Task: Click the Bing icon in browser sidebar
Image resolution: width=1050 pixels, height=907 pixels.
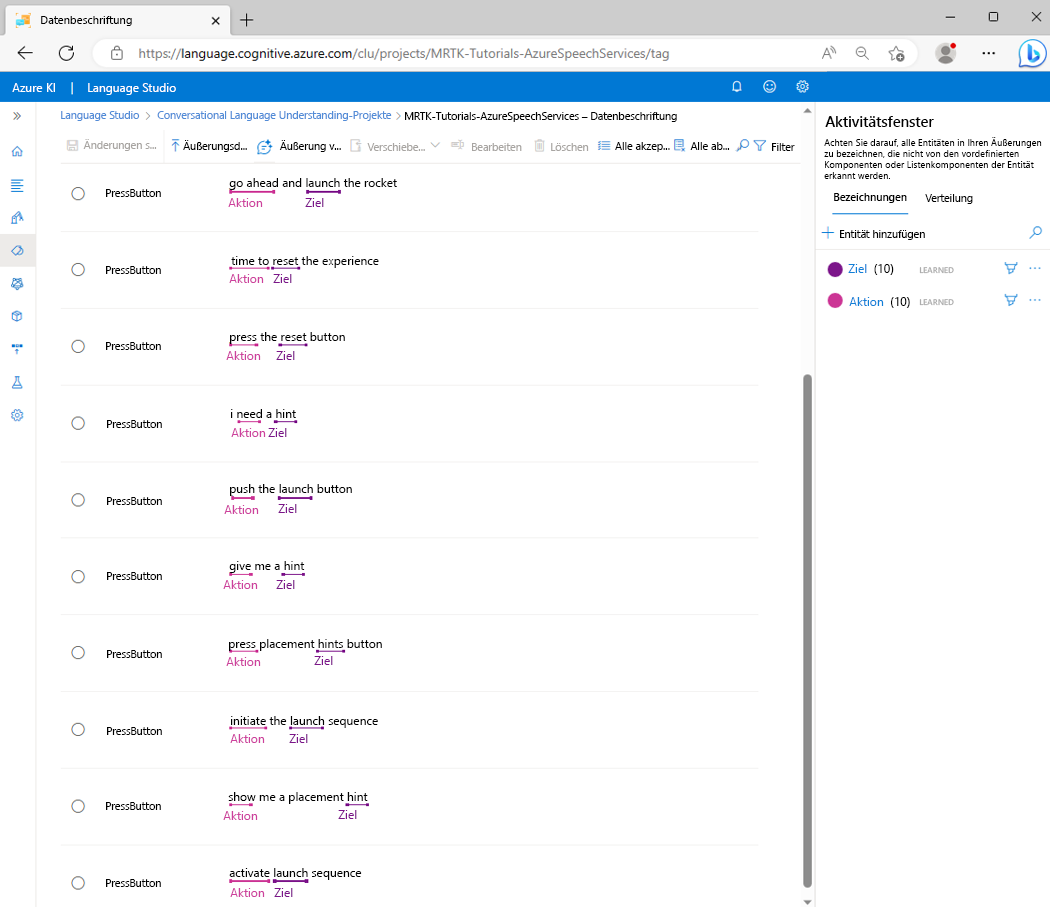Action: click(x=1031, y=53)
